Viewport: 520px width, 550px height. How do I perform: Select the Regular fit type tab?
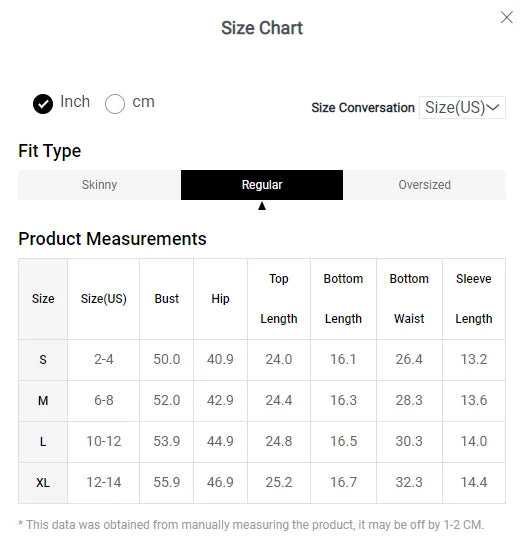coord(262,185)
